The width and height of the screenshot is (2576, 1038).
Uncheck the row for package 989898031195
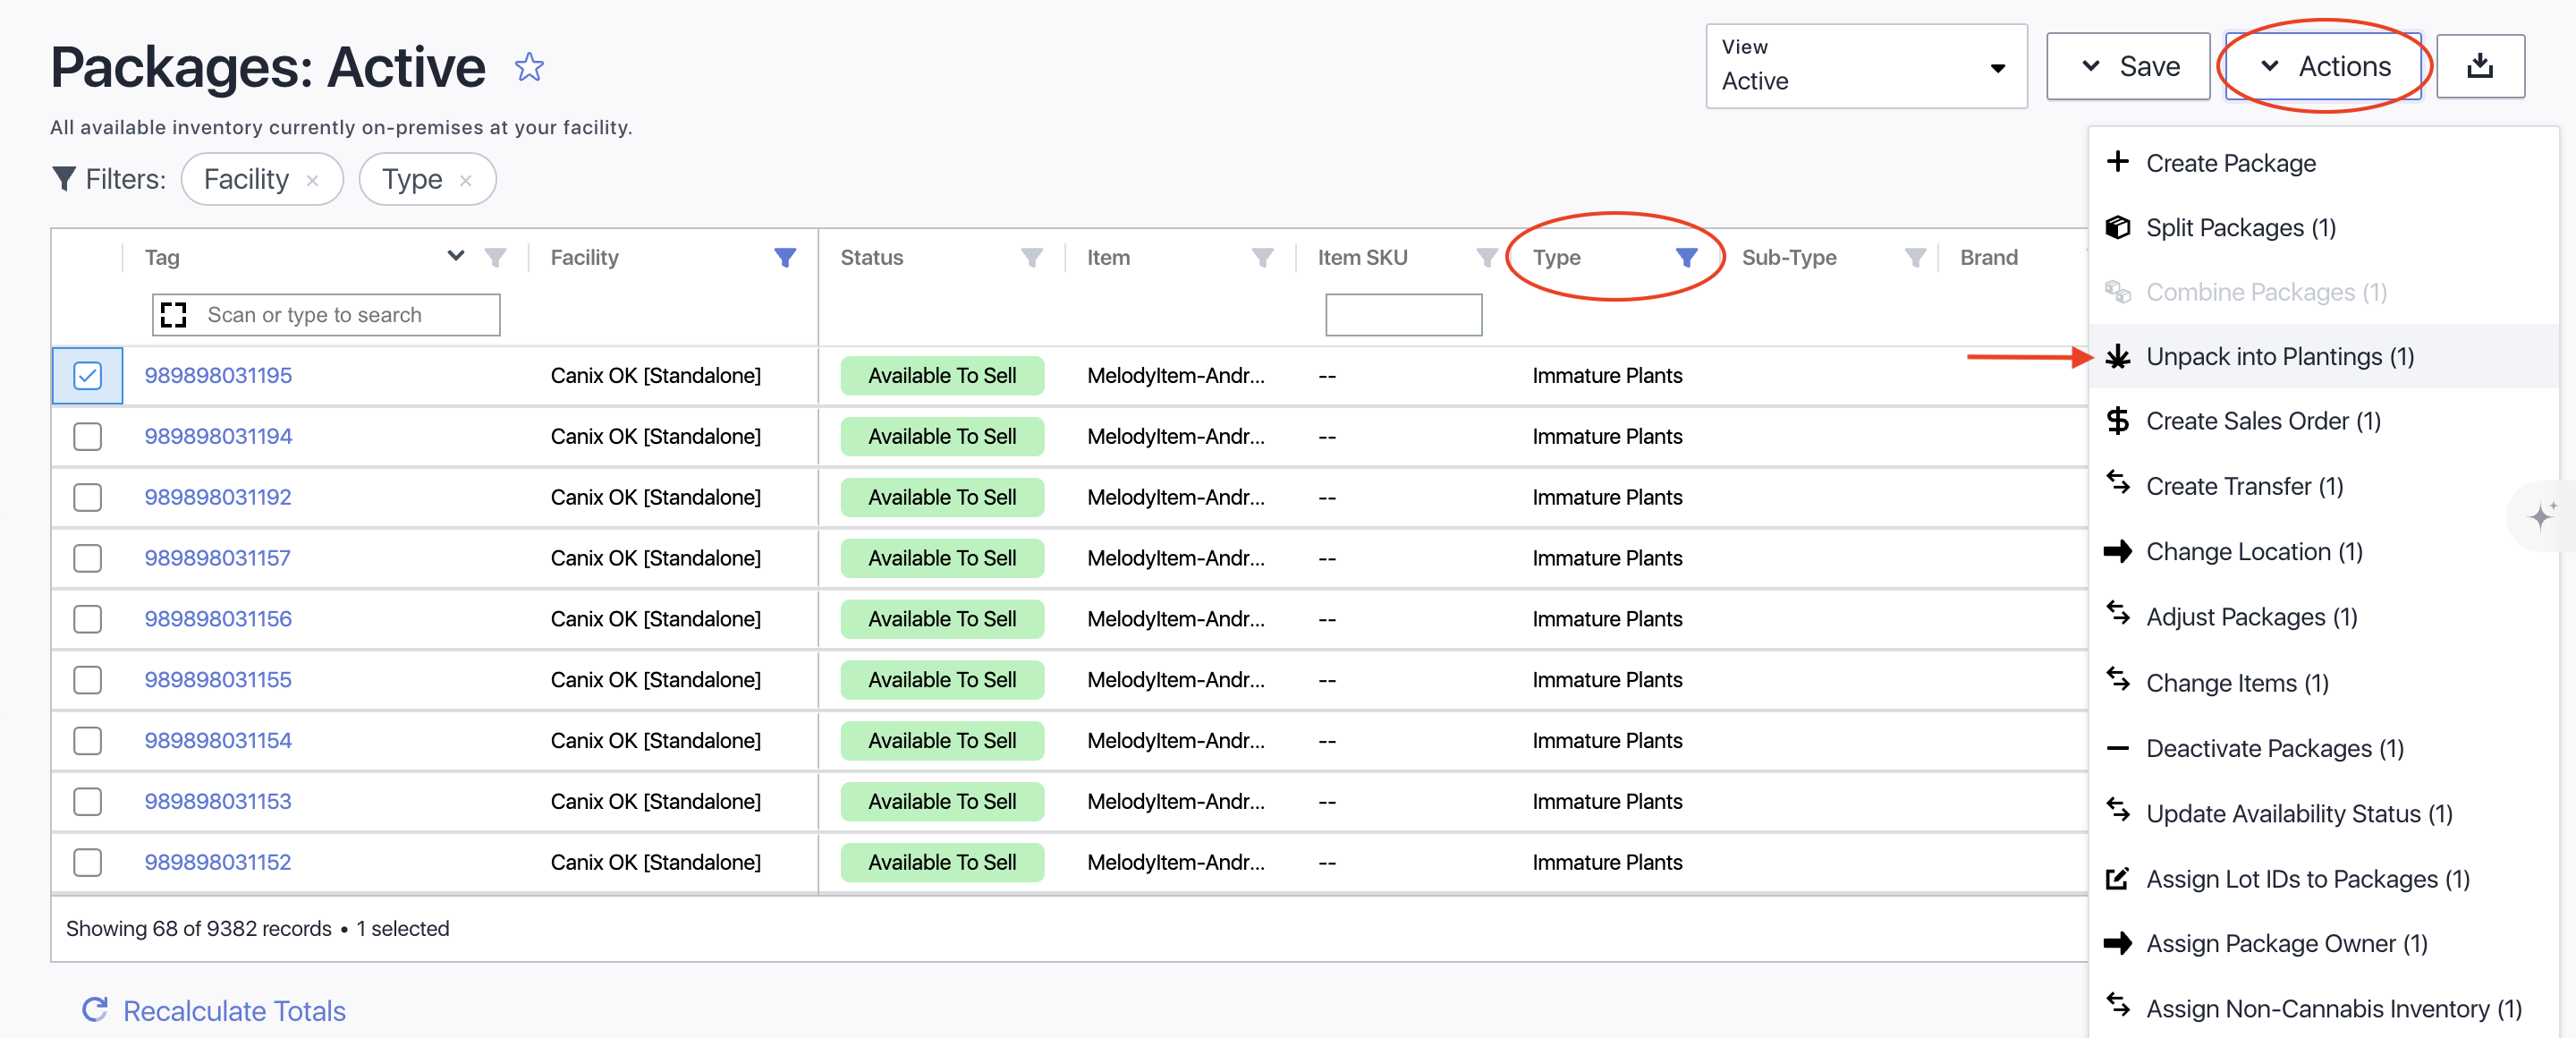pos(88,376)
